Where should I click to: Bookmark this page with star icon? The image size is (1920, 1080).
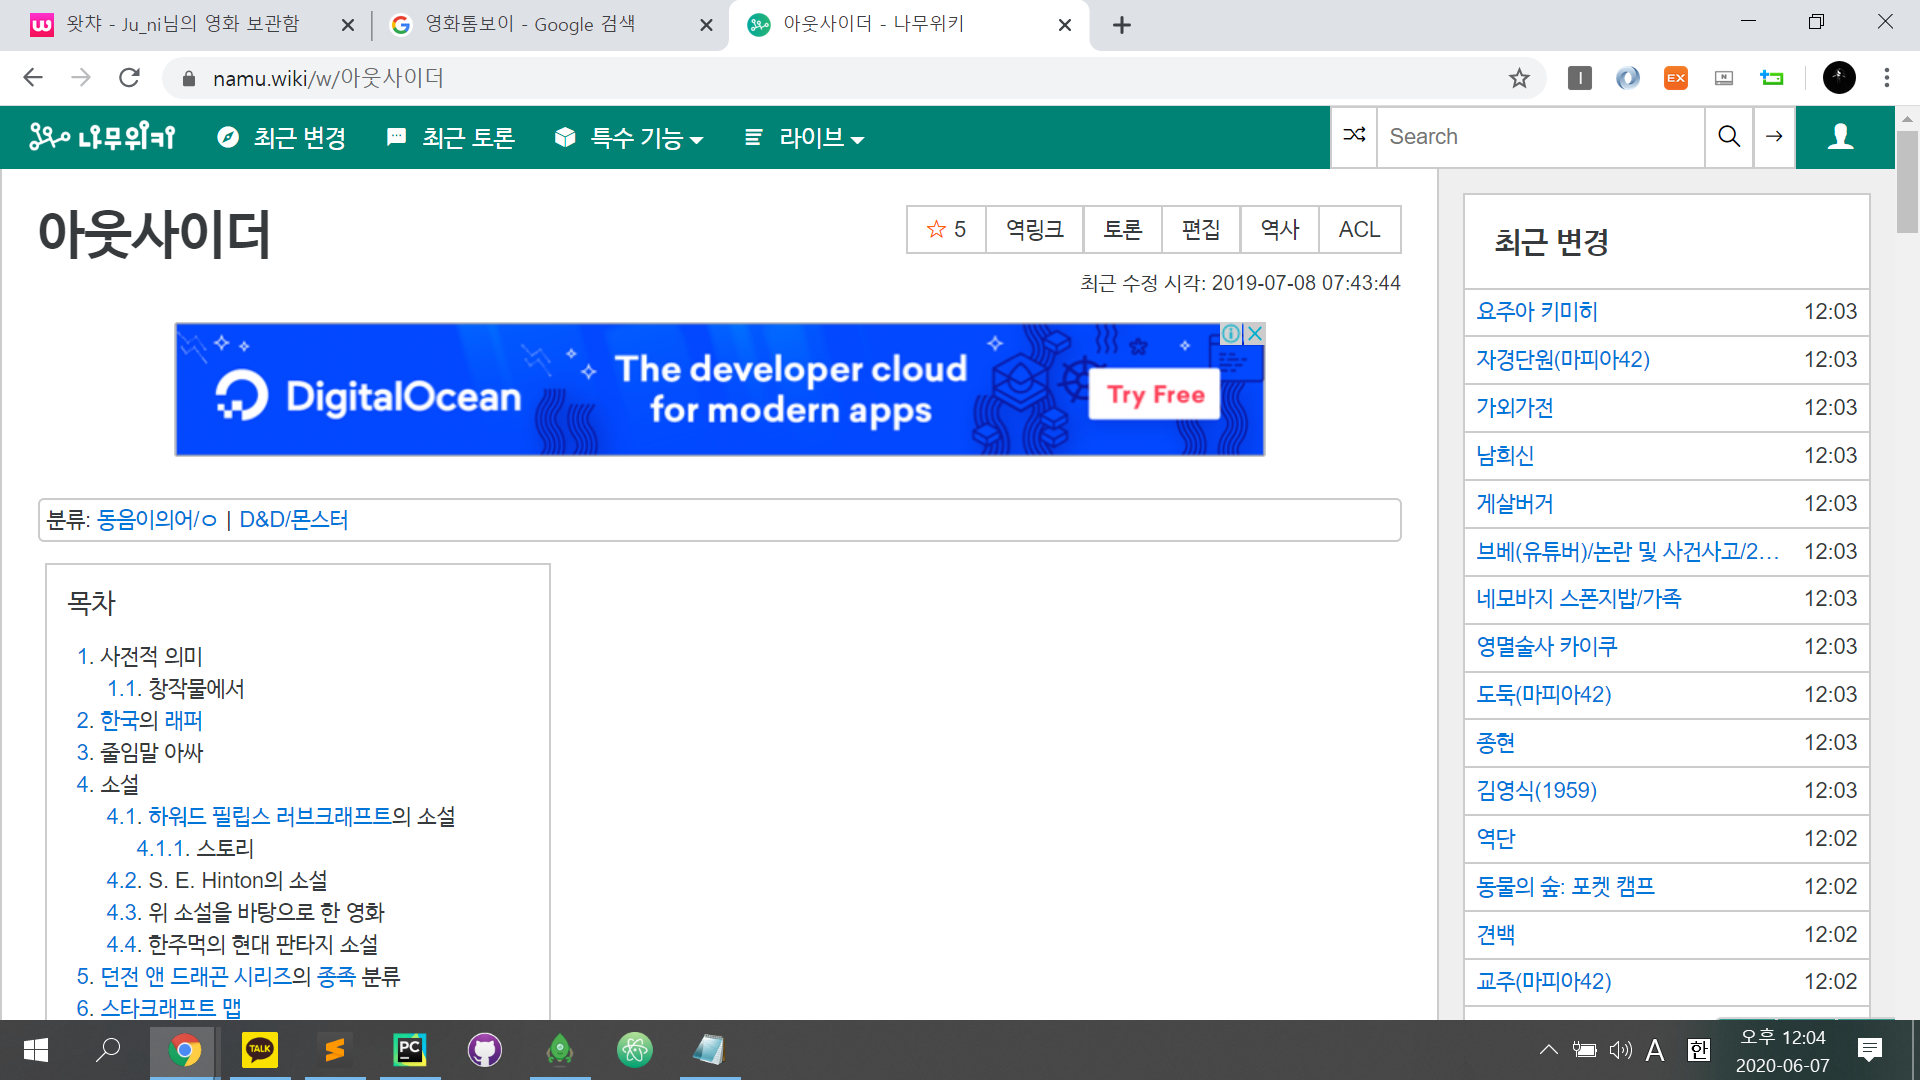tap(1519, 78)
